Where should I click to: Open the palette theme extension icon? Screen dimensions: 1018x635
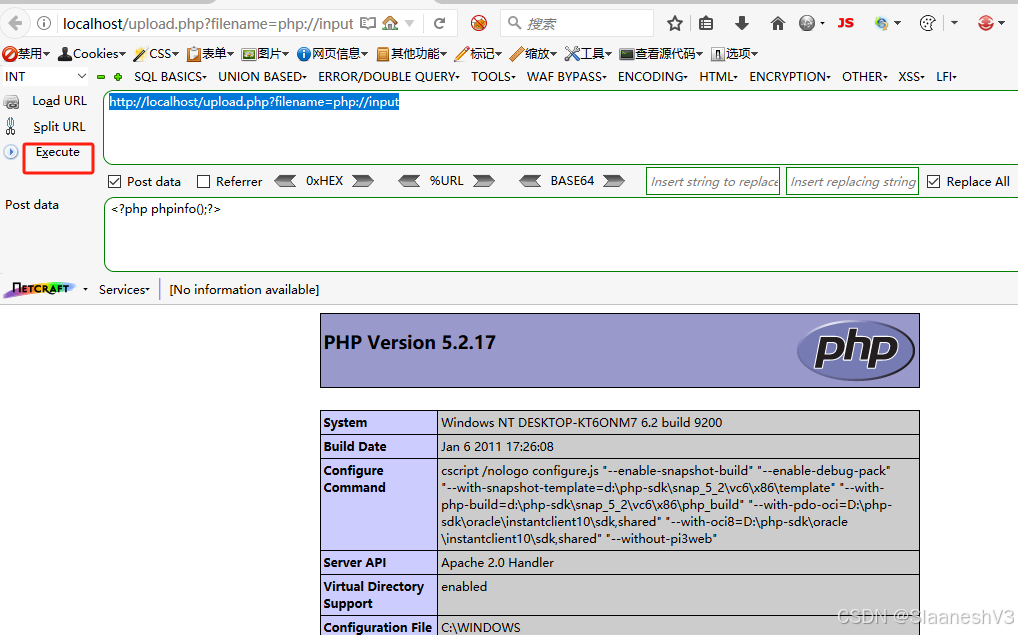928,24
